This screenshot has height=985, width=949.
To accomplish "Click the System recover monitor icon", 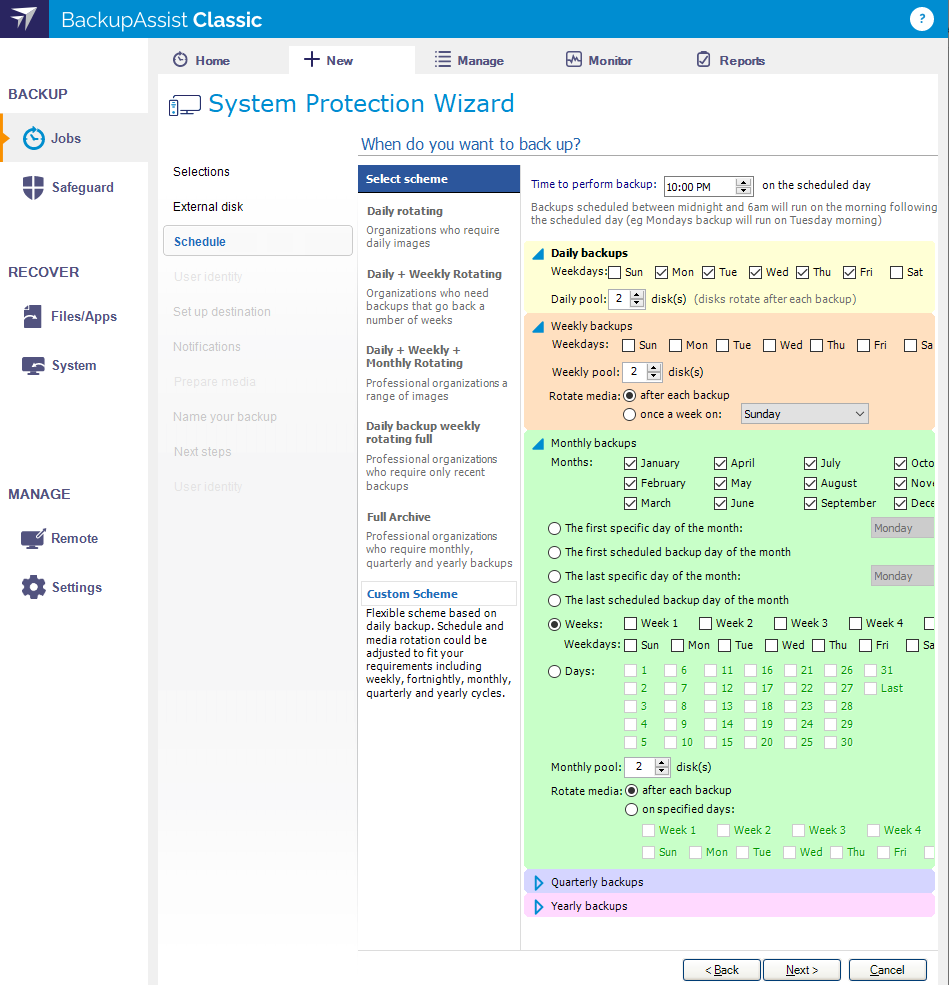I will tap(33, 365).
